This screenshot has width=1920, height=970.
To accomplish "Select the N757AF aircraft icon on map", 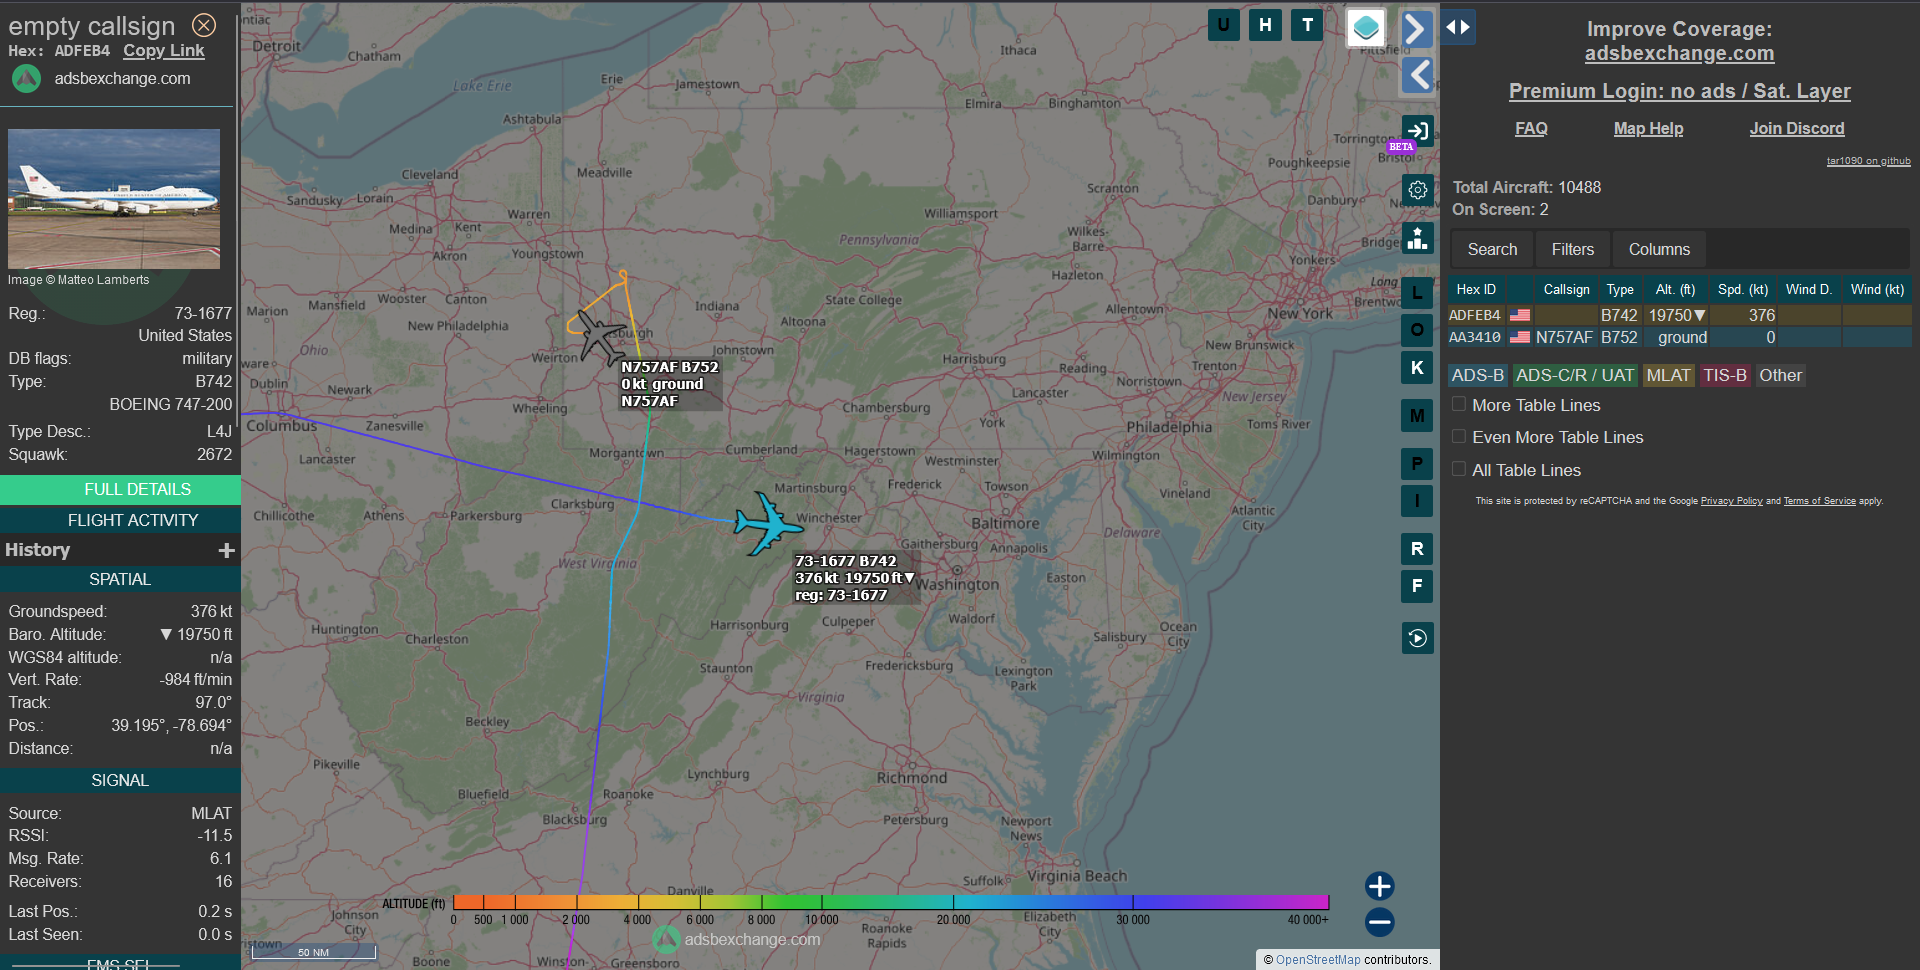I will coord(601,337).
